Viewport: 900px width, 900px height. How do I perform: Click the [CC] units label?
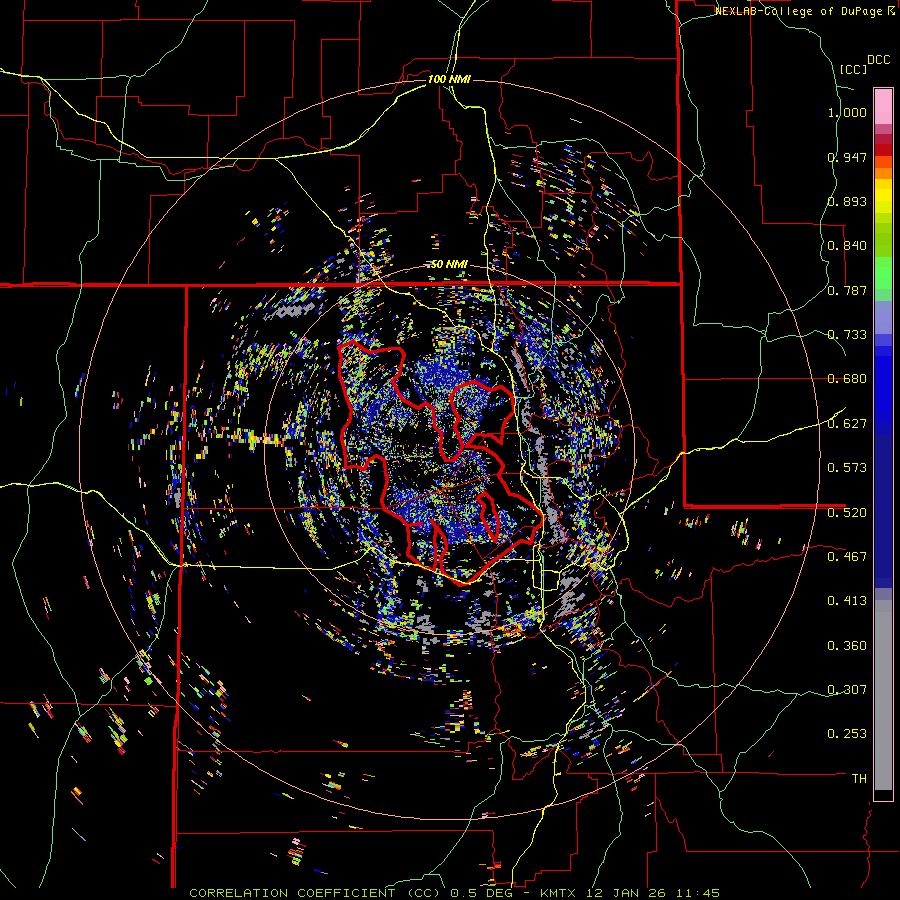853,69
